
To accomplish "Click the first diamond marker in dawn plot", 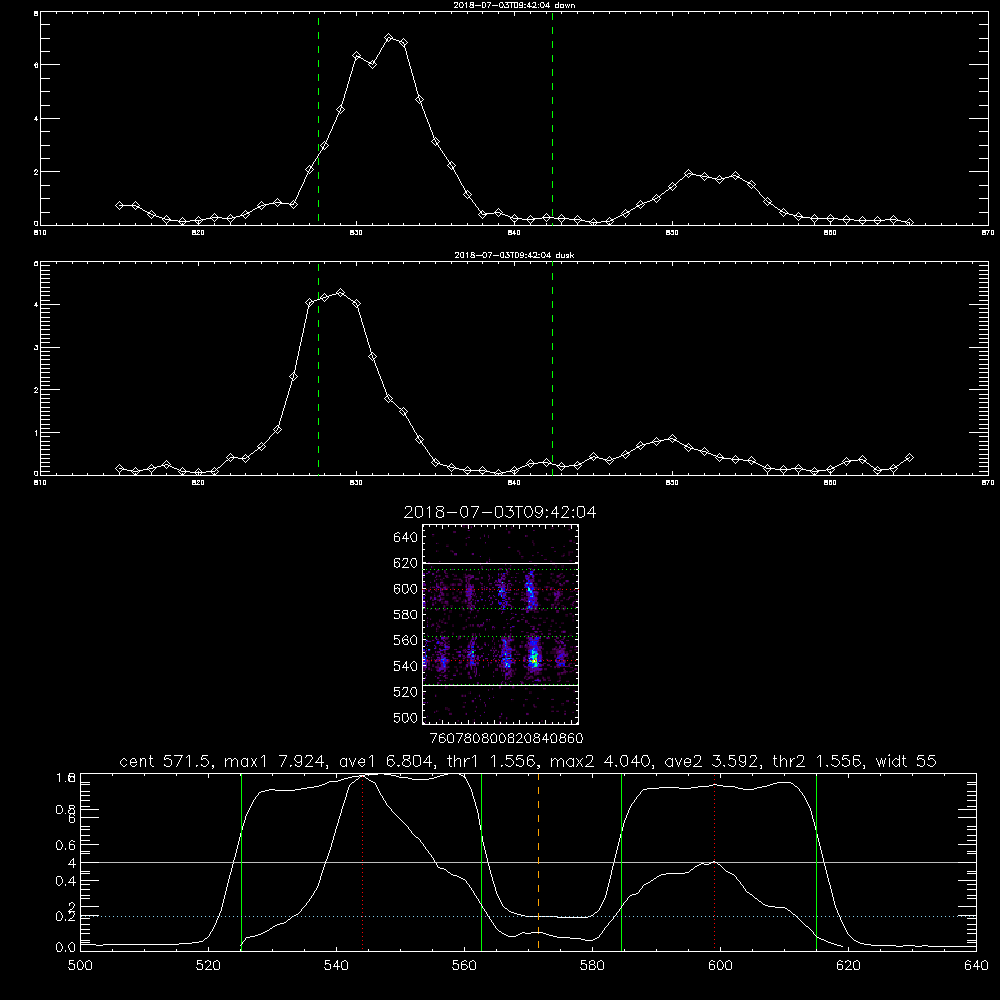I will (119, 205).
